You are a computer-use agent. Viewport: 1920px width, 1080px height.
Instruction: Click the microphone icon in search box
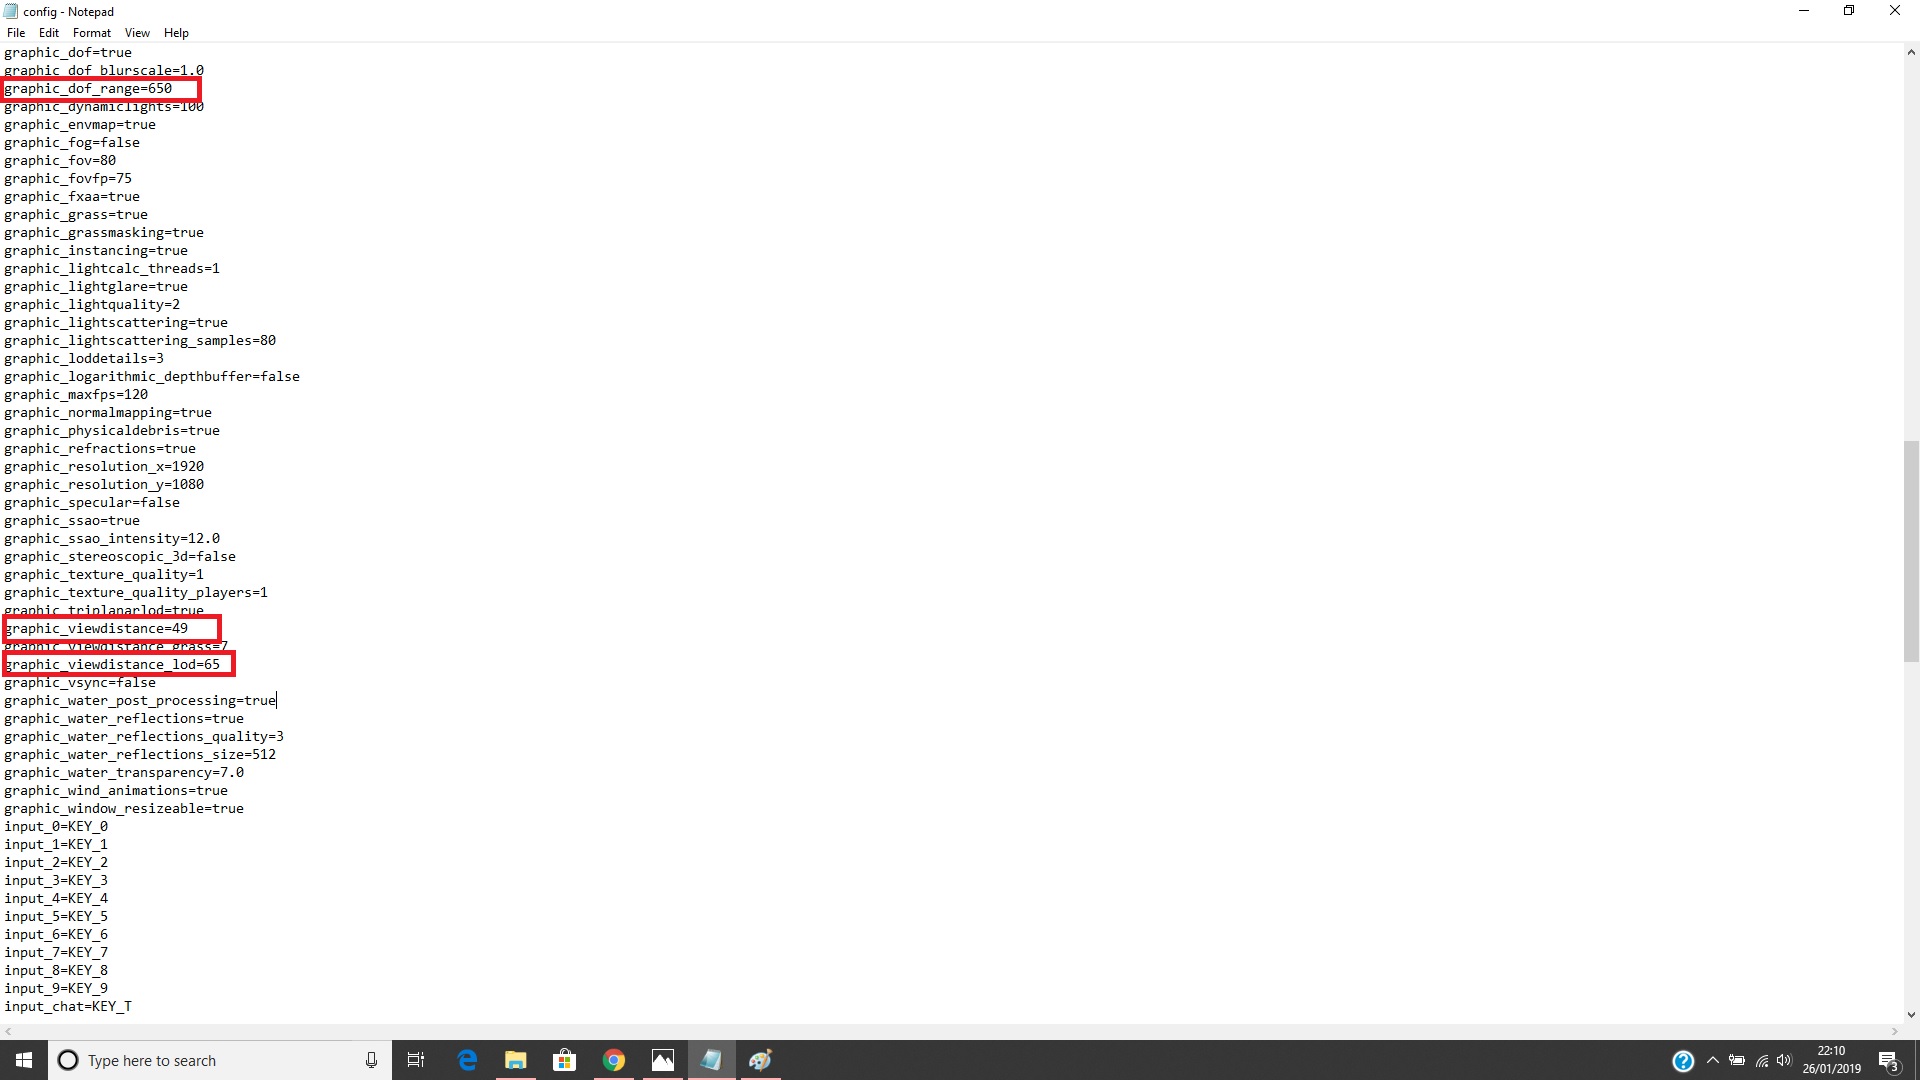point(371,1060)
